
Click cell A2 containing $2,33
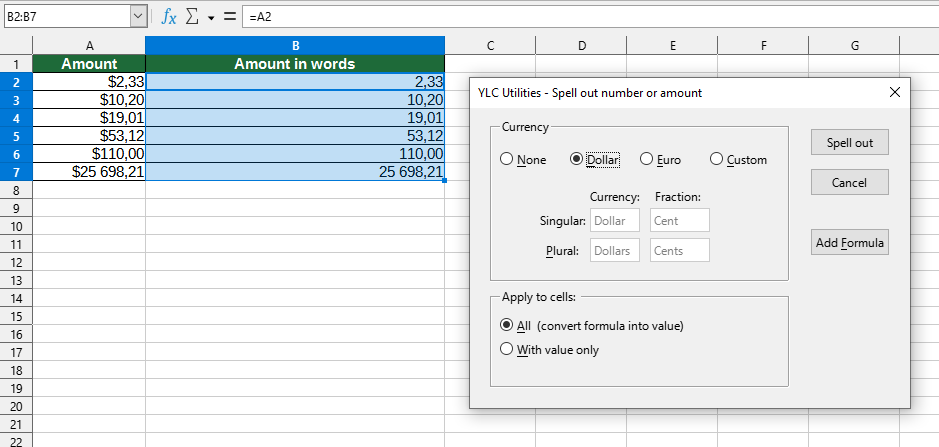[89, 82]
